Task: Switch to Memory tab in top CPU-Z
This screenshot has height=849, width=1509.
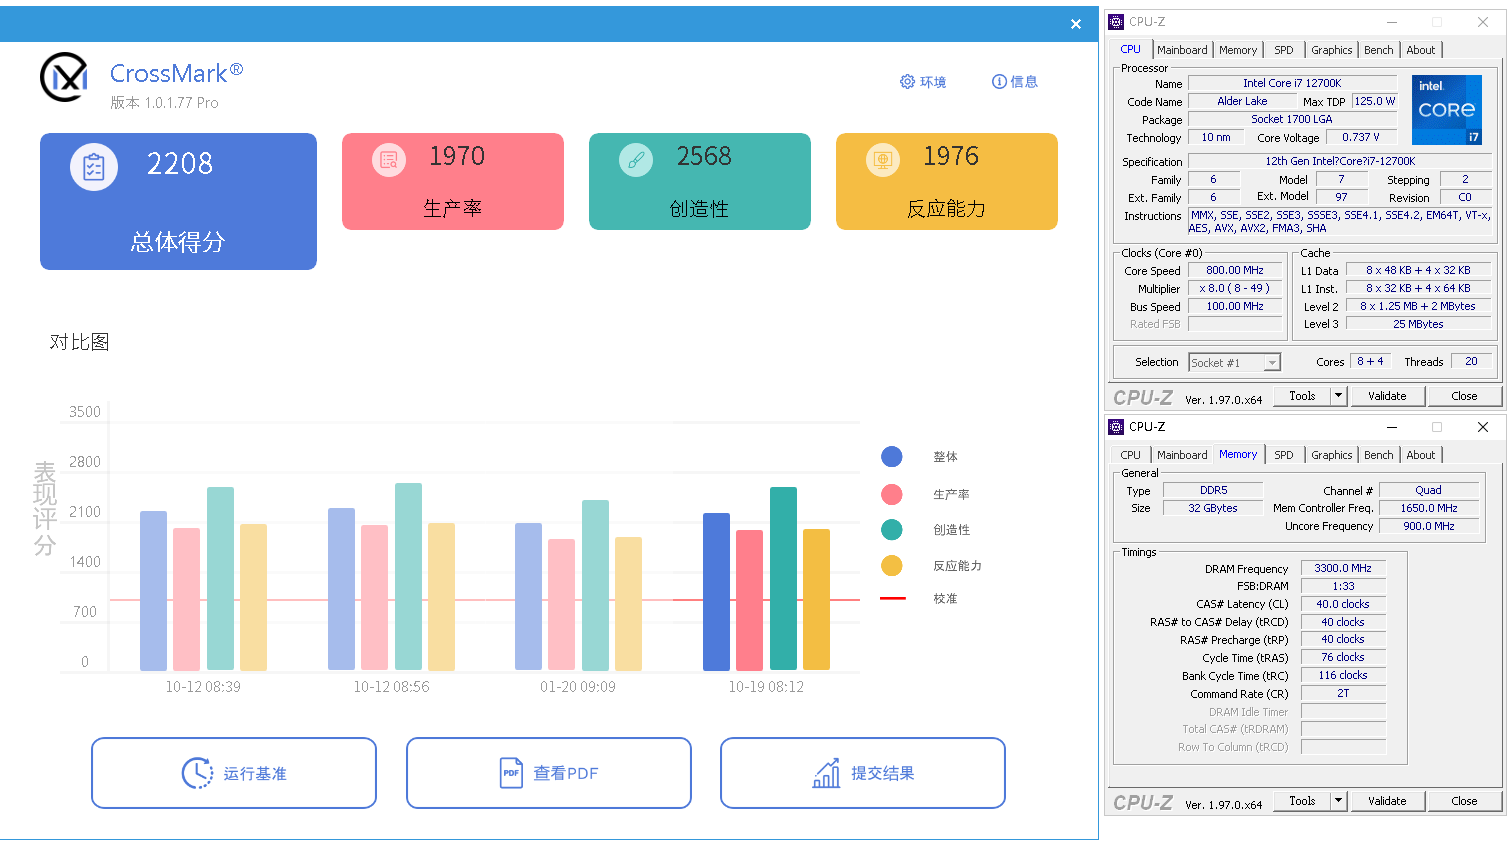Action: 1238,50
